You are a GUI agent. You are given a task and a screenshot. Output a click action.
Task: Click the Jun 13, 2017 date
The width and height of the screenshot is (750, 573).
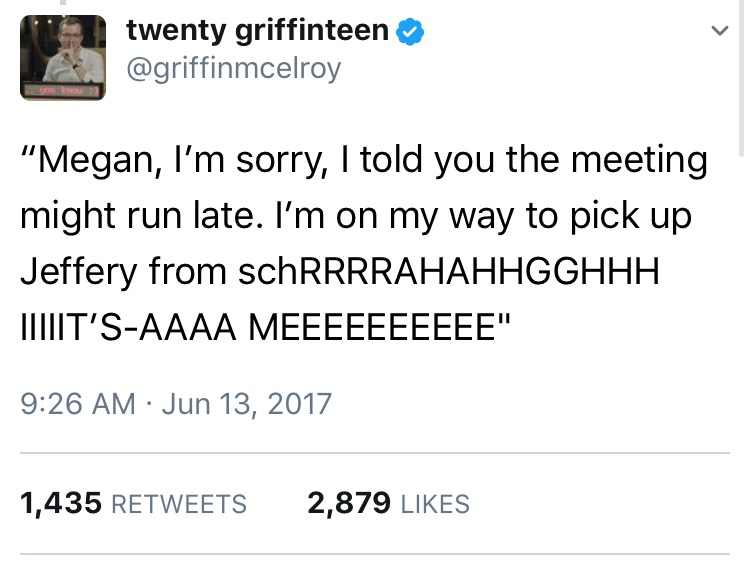(x=246, y=403)
